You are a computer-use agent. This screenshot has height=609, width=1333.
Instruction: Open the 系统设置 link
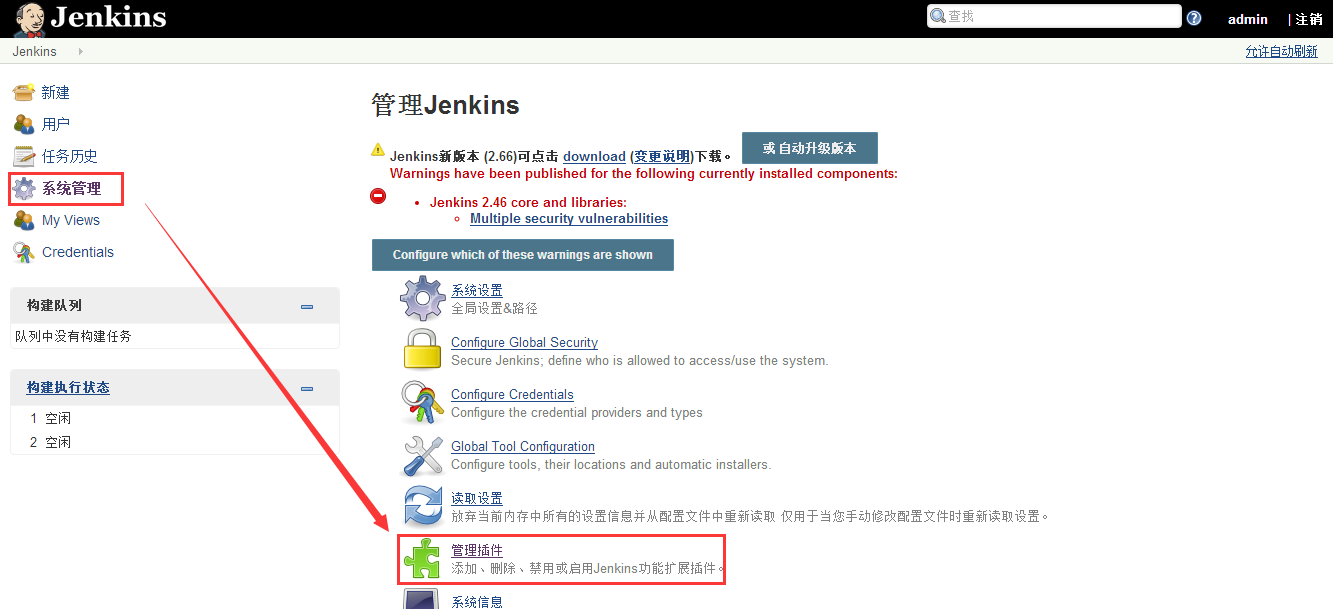pos(477,290)
